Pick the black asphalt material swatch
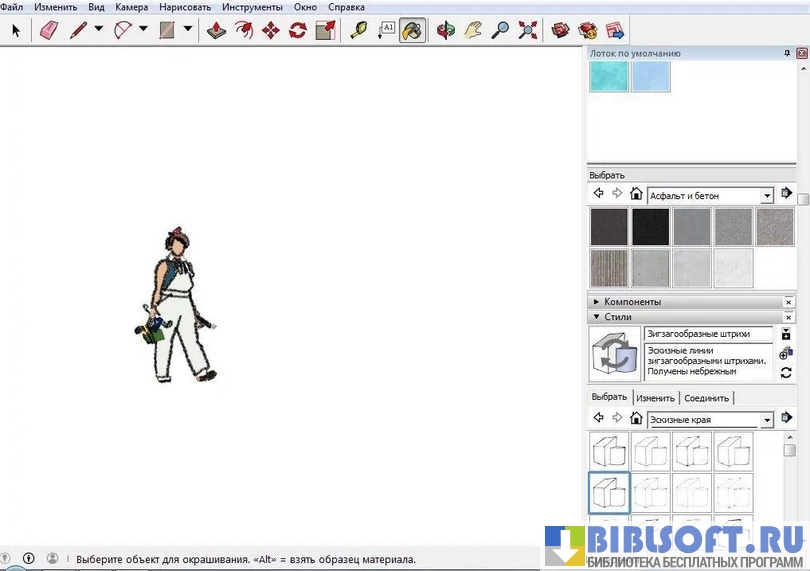This screenshot has height=571, width=810. [650, 227]
